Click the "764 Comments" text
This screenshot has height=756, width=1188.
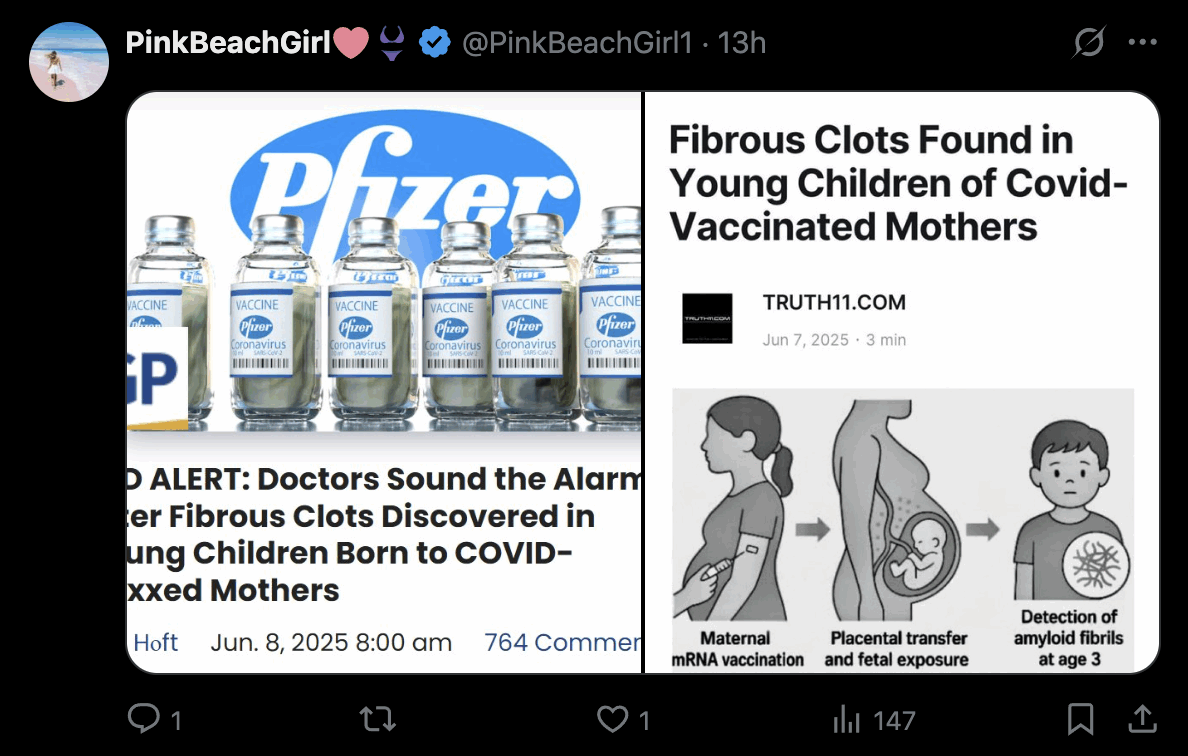tap(562, 642)
